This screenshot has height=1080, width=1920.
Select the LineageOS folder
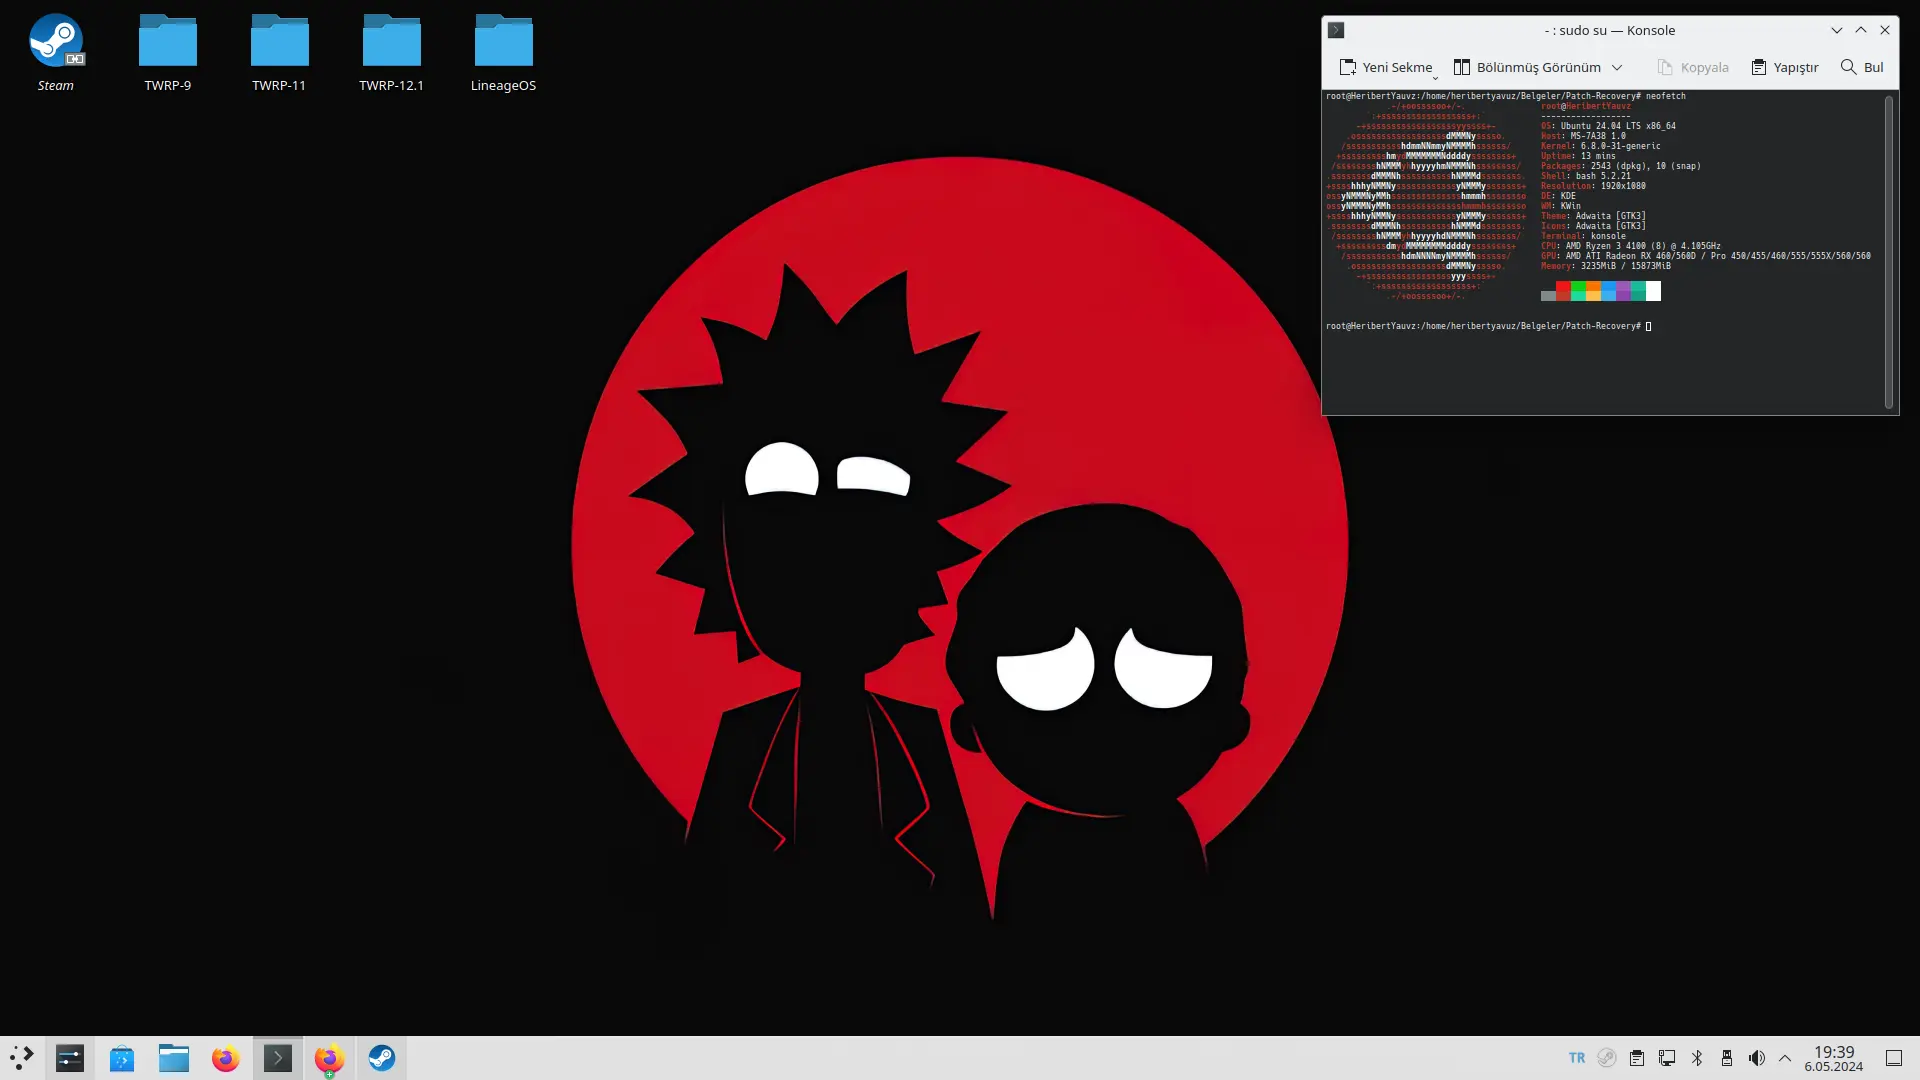point(503,53)
